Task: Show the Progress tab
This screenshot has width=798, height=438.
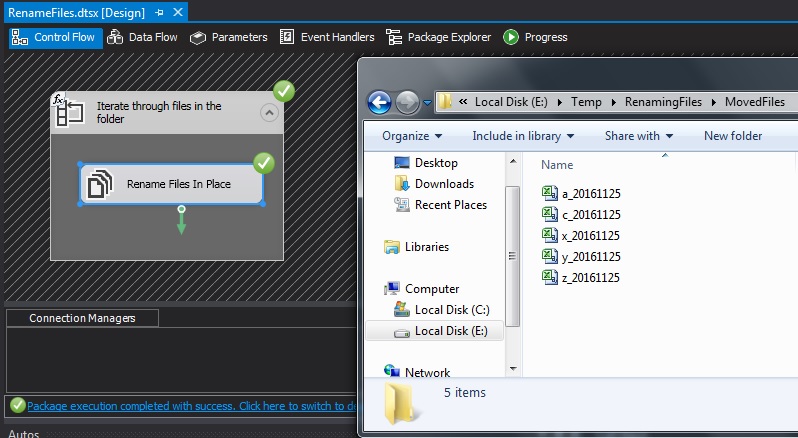Action: pos(535,38)
